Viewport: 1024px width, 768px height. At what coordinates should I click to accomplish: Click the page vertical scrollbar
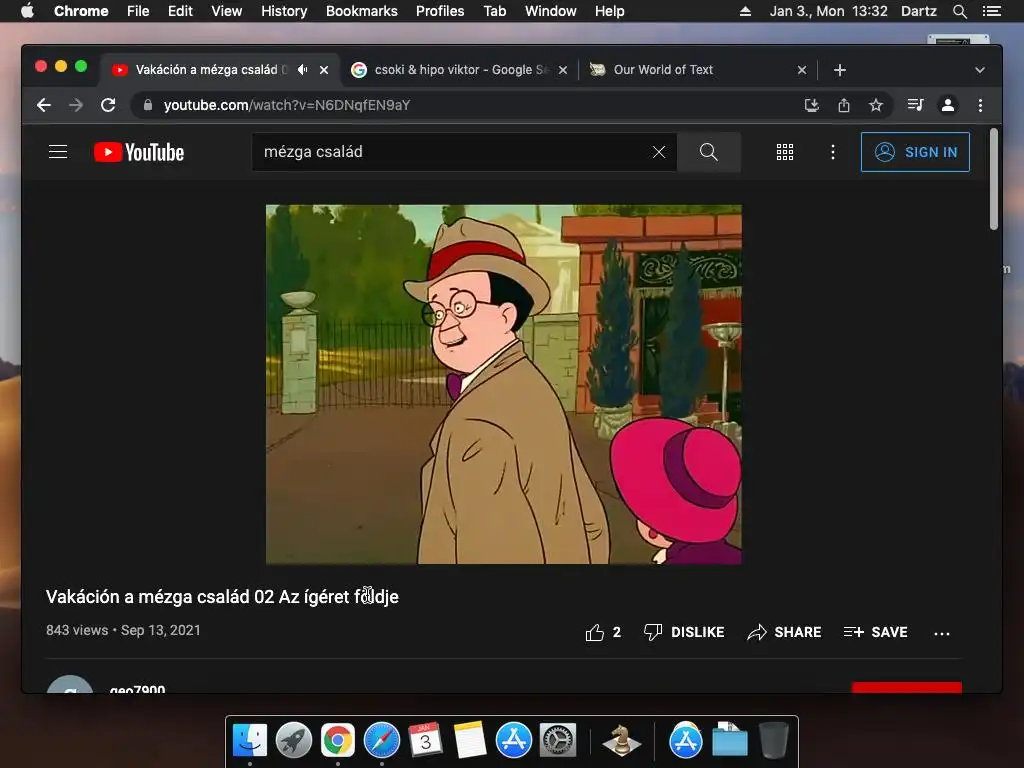(x=994, y=179)
